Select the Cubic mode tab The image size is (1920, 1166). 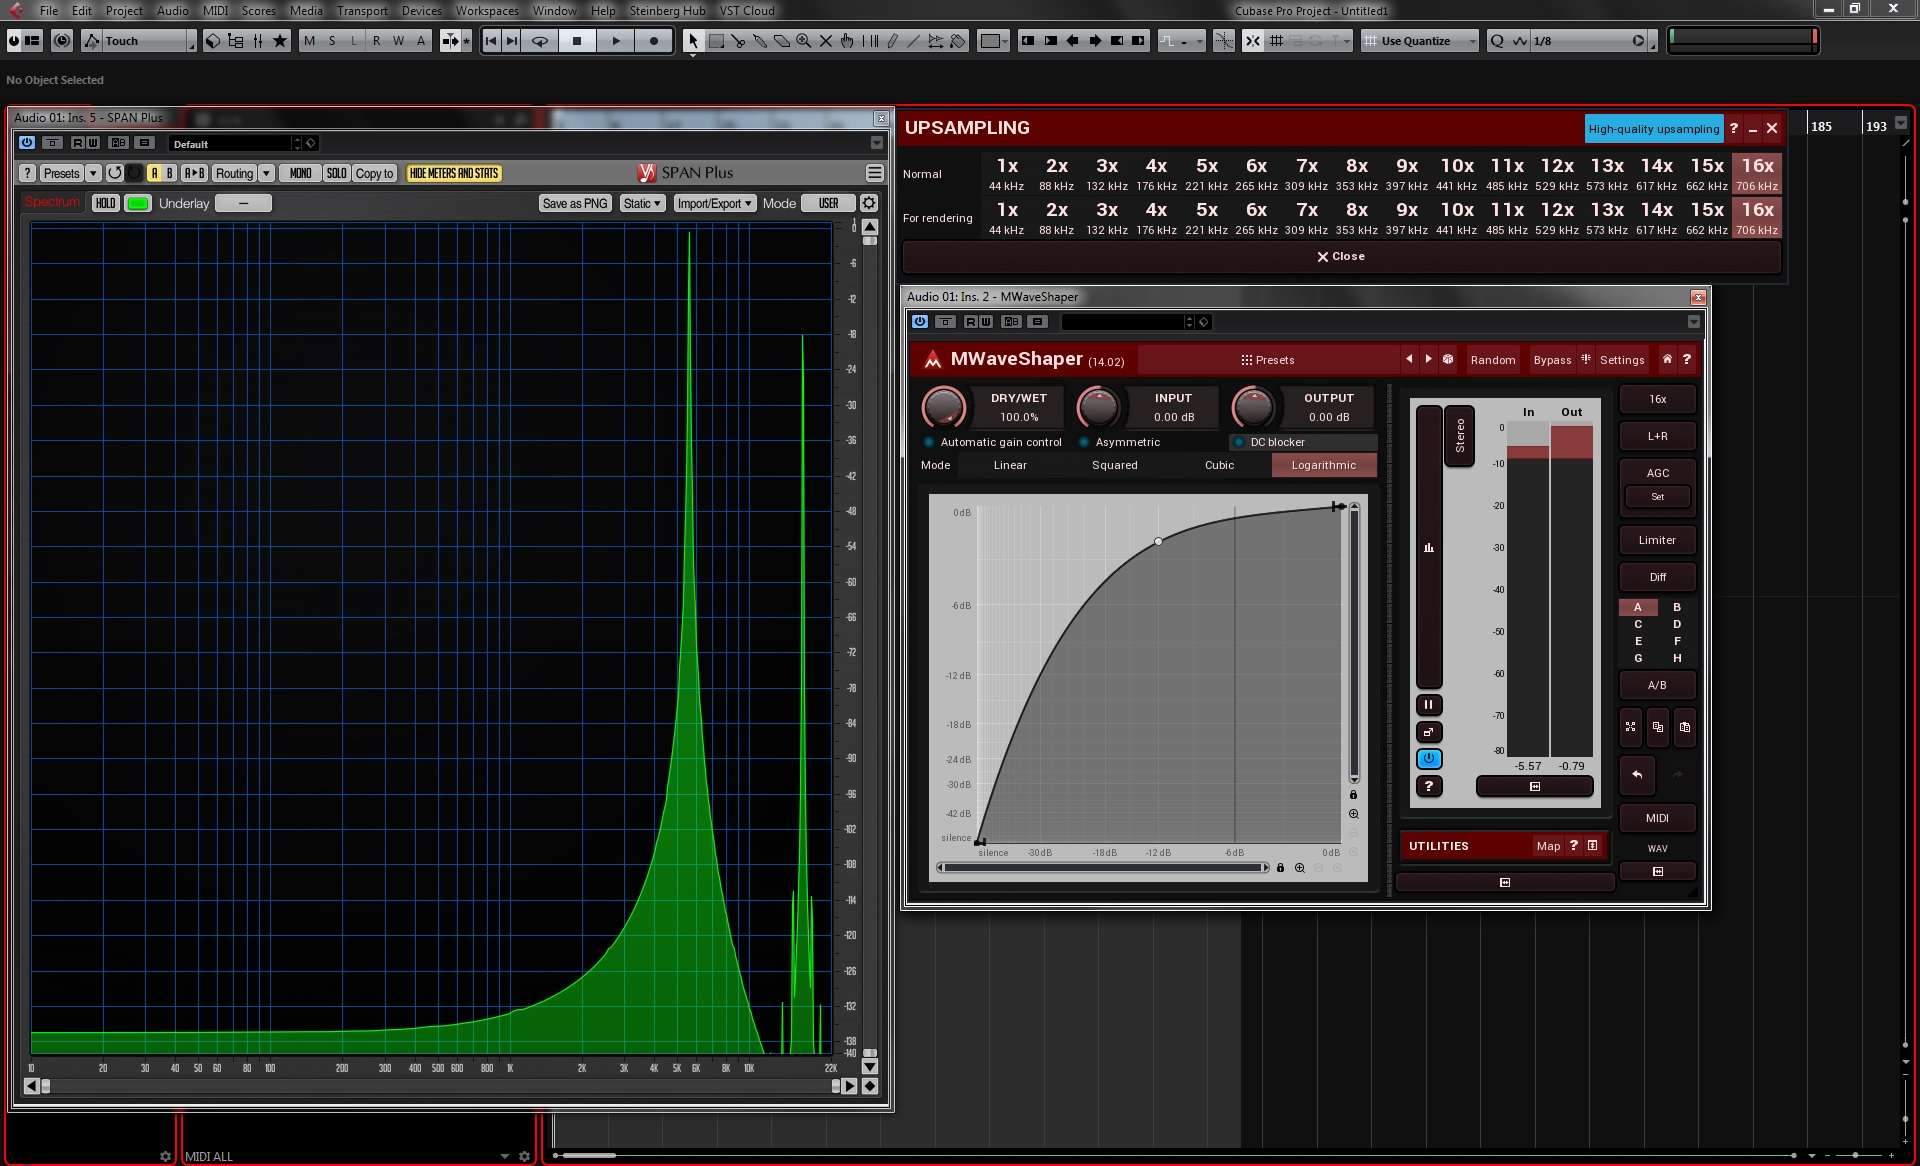1219,465
